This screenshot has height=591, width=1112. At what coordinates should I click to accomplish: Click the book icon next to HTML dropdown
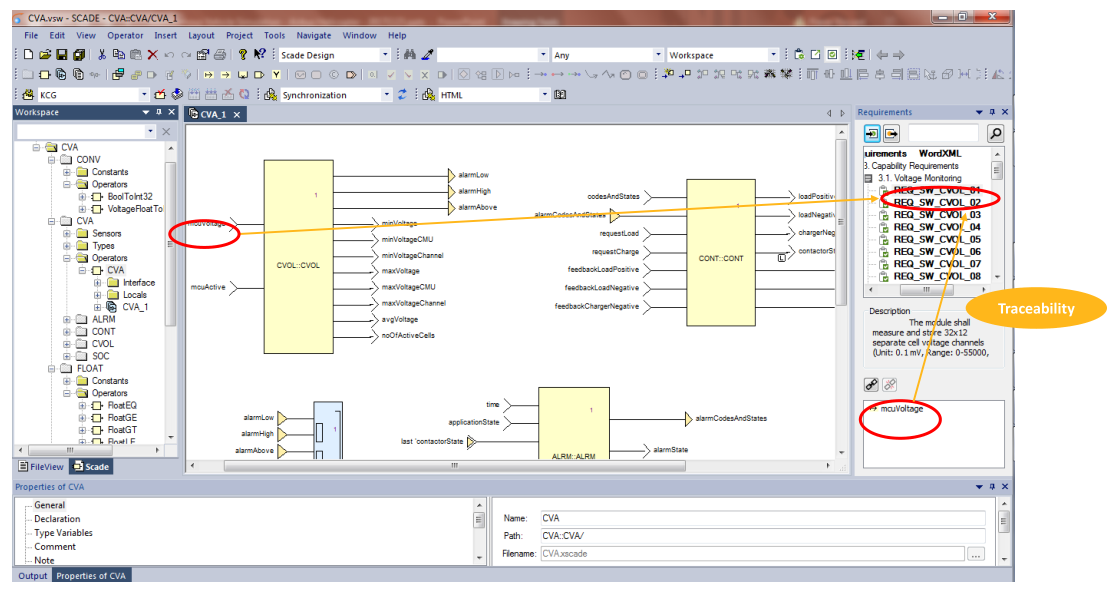[x=560, y=94]
